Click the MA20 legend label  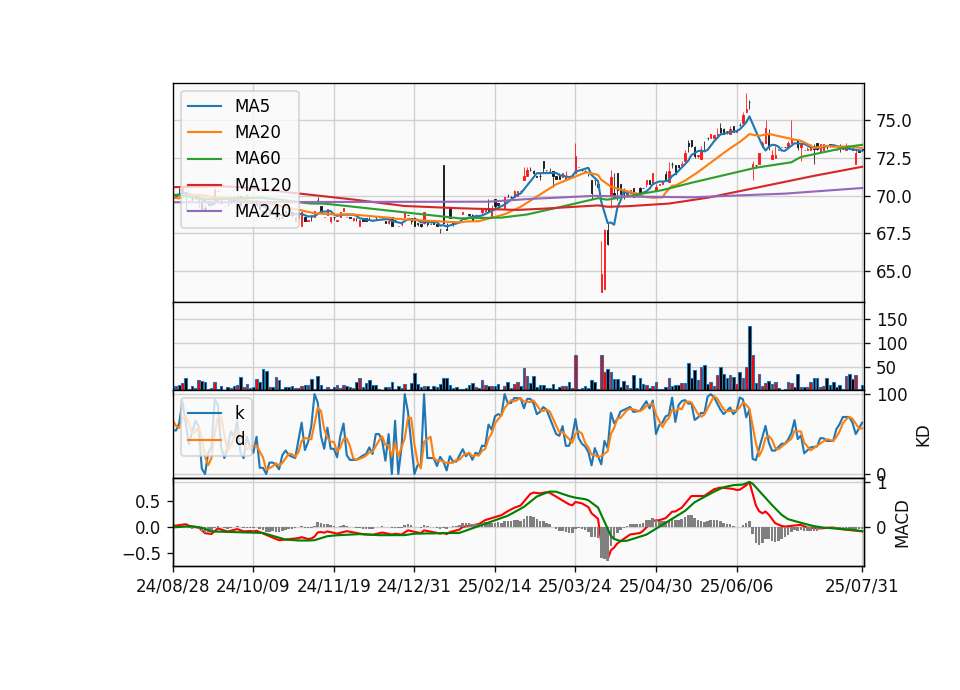257,132
